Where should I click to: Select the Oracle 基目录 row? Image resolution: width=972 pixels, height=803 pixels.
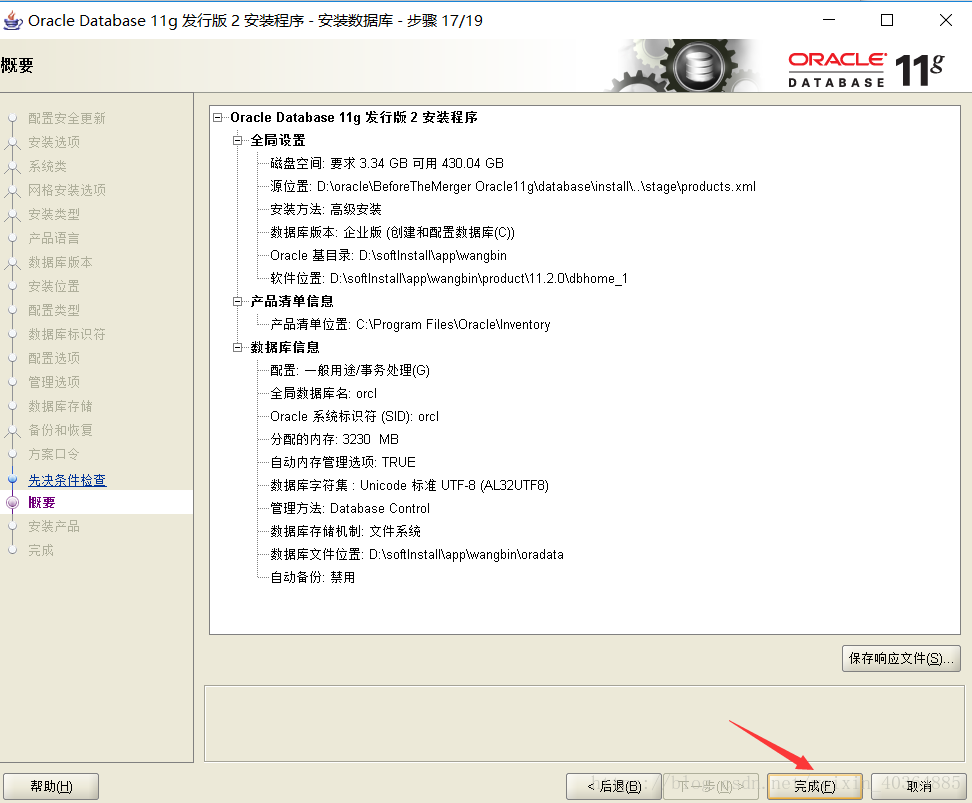(x=388, y=255)
